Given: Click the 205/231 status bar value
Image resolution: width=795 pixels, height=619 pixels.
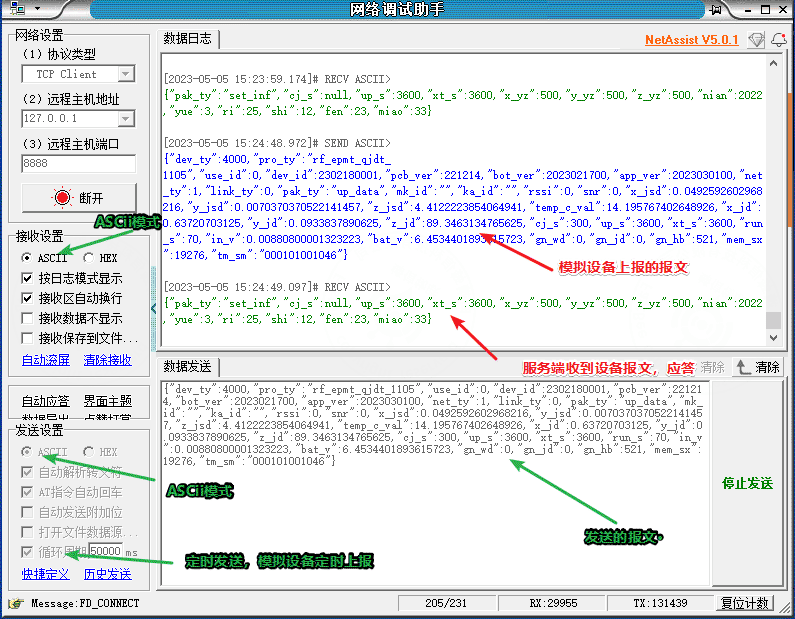Looking at the screenshot, I should 446,603.
